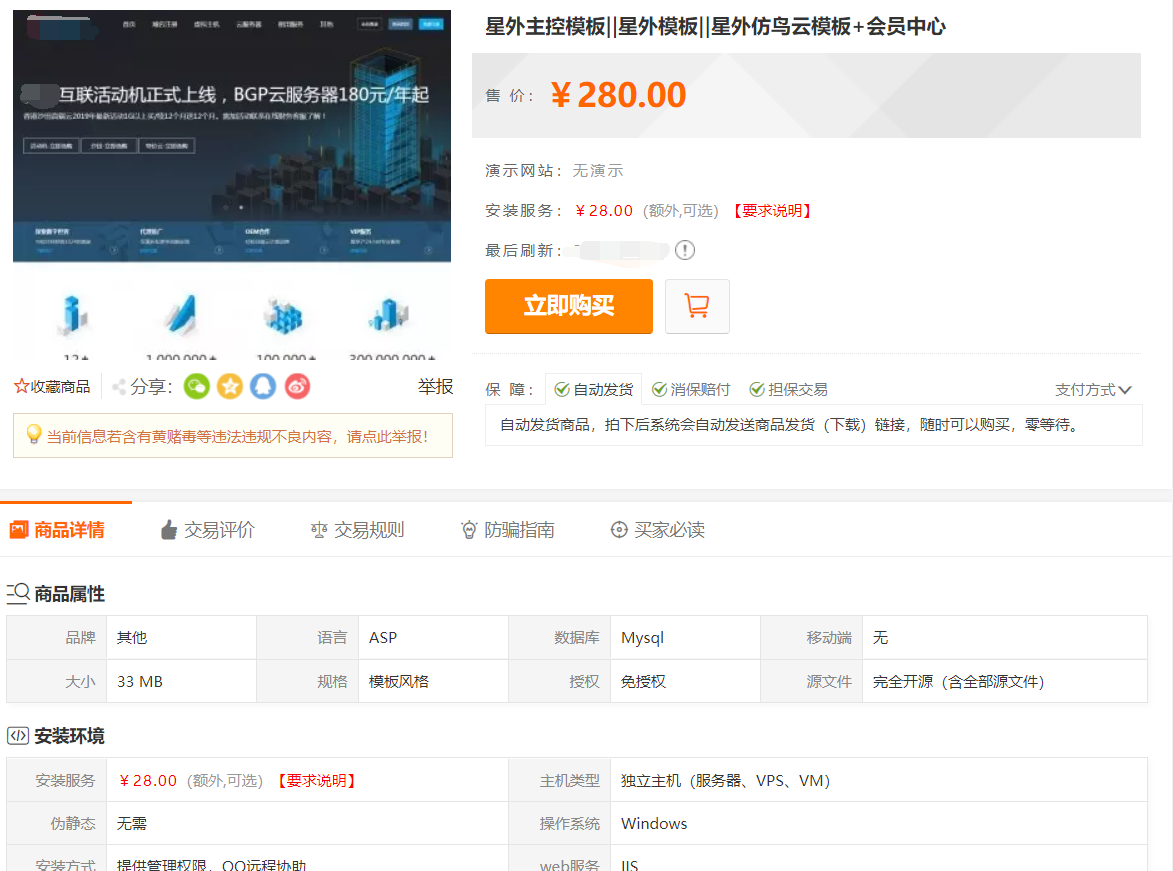Select the 自动发货 guarantee option
Viewport: 1173px width, 871px height.
594,390
